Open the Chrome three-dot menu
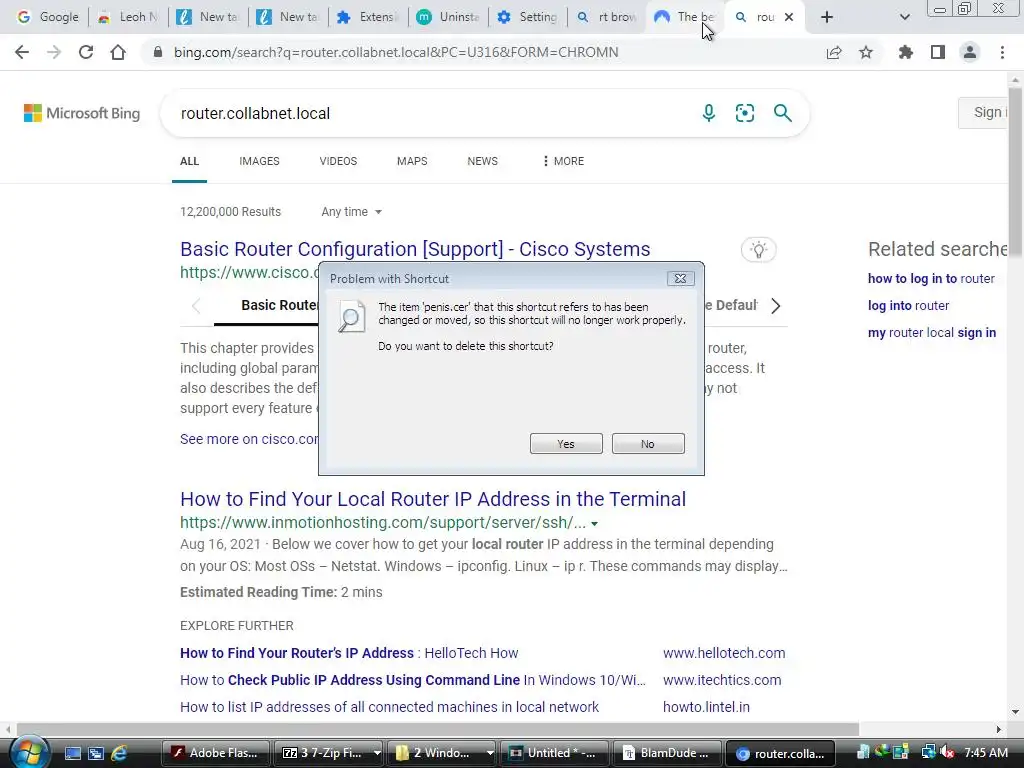 pyautogui.click(x=1002, y=52)
